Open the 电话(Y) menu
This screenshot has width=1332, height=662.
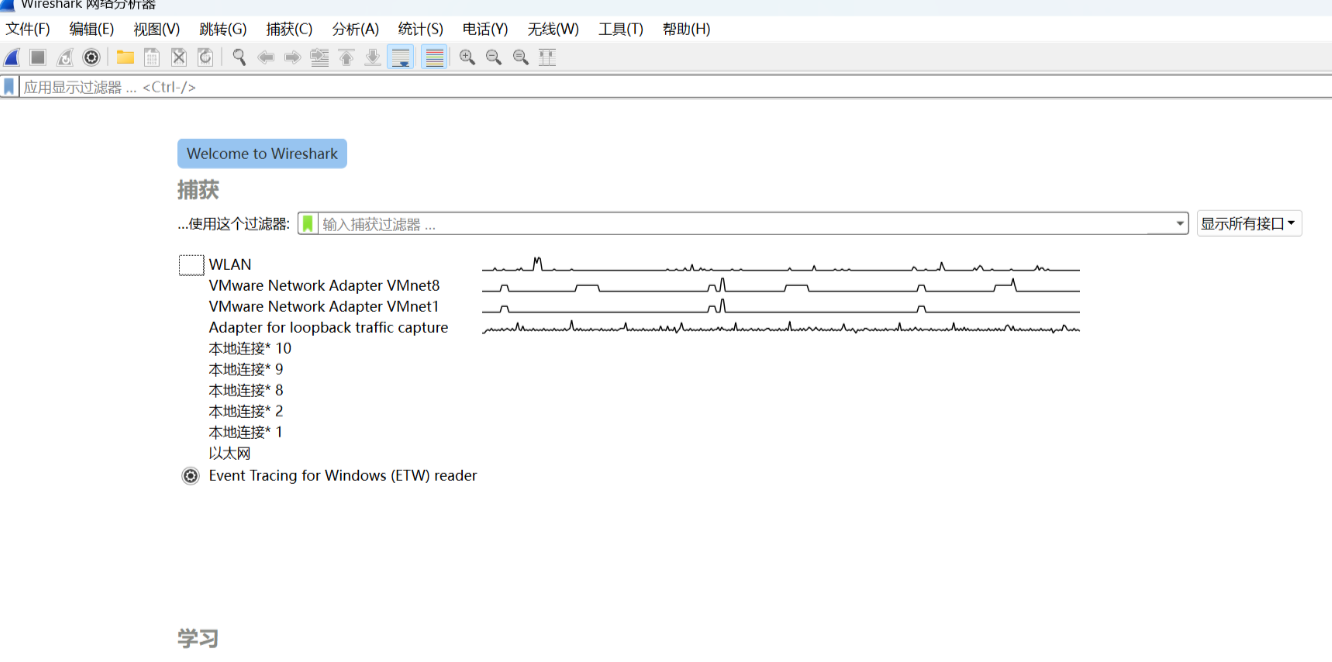(485, 29)
